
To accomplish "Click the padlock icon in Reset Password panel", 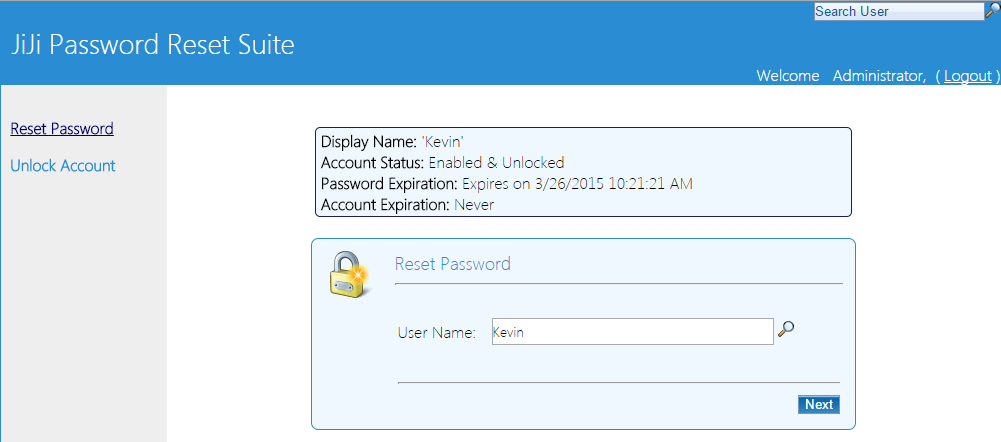I will coord(349,275).
